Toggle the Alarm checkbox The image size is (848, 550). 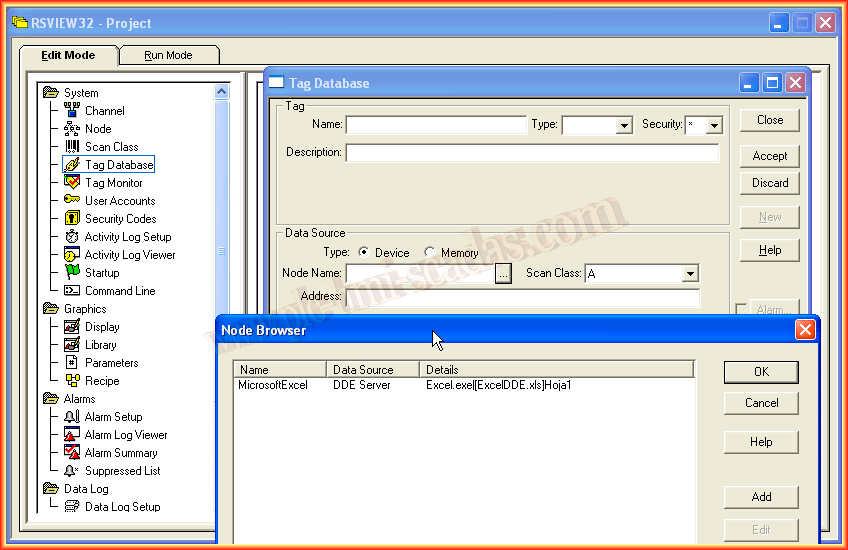click(x=742, y=310)
